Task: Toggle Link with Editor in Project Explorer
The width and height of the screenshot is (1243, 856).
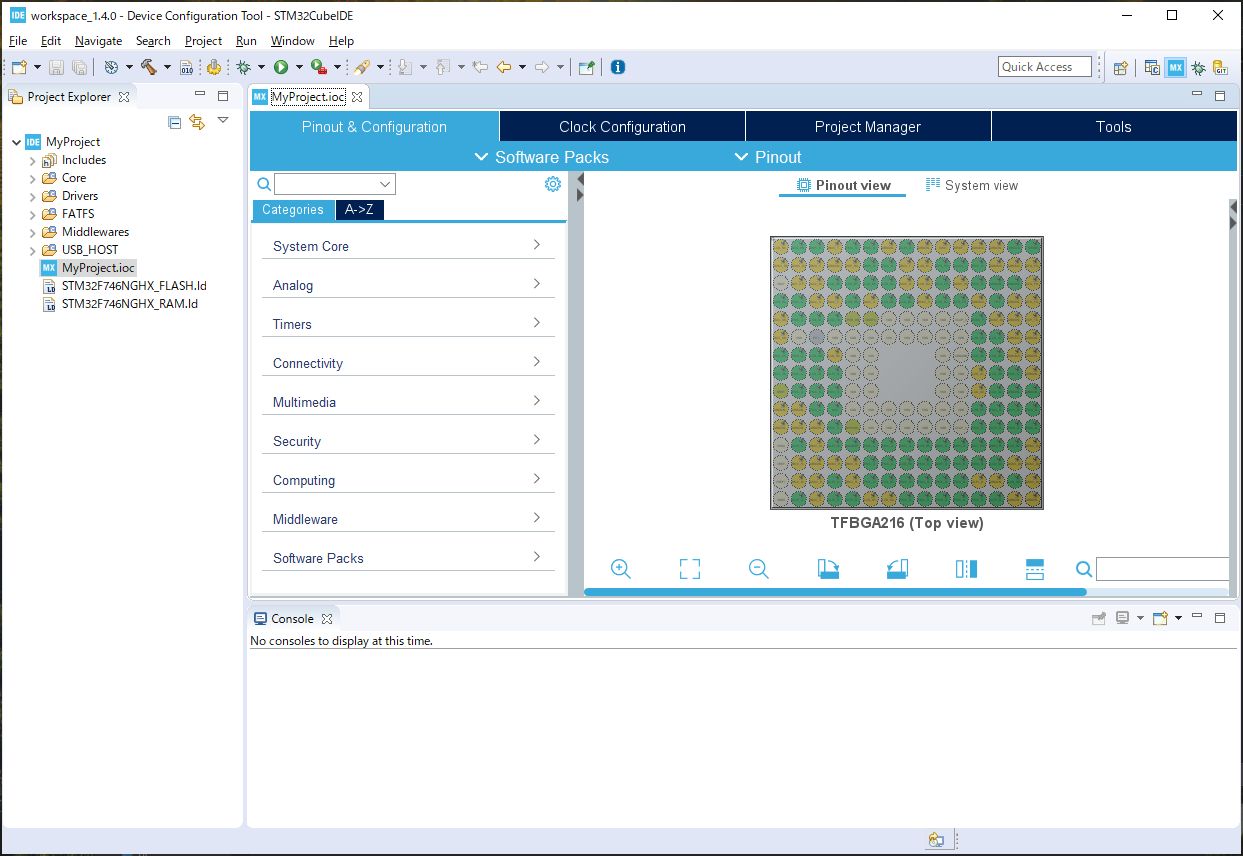Action: 197,122
